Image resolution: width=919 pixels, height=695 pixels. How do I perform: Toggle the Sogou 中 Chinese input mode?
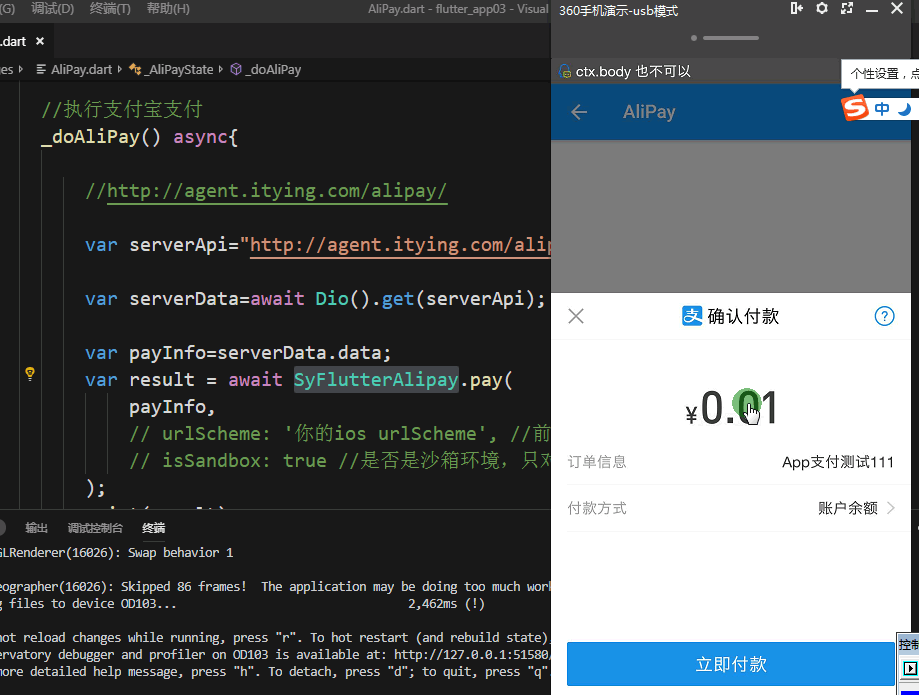881,109
